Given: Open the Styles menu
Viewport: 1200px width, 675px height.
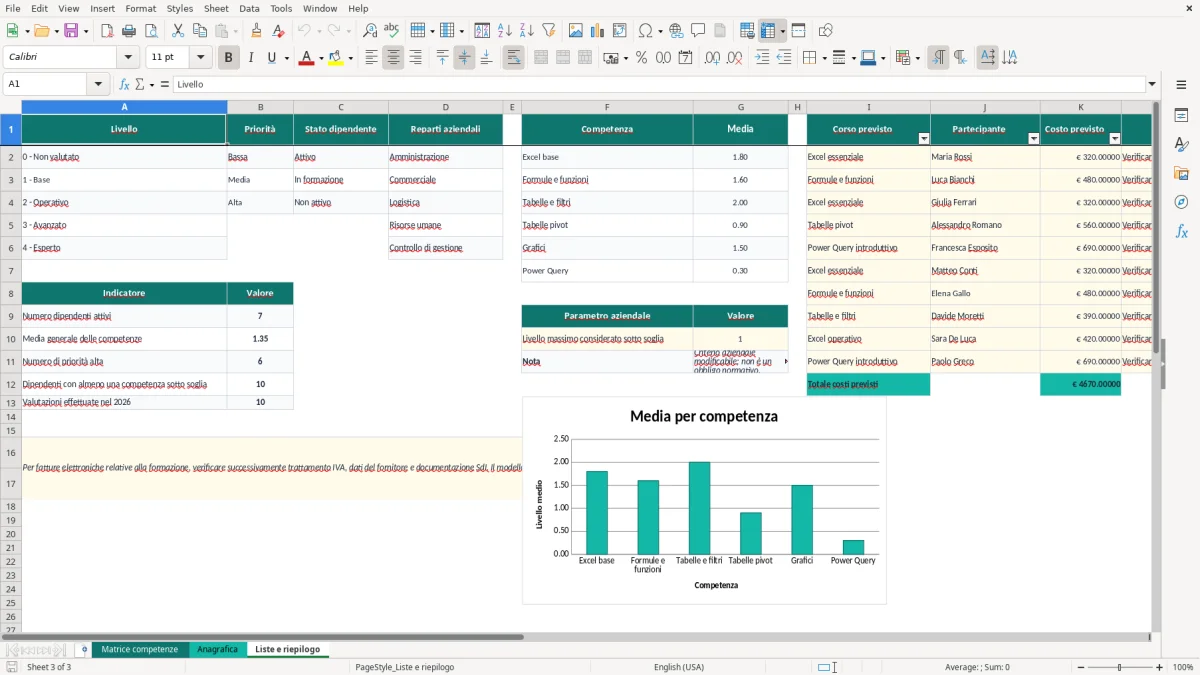Looking at the screenshot, I should [180, 8].
